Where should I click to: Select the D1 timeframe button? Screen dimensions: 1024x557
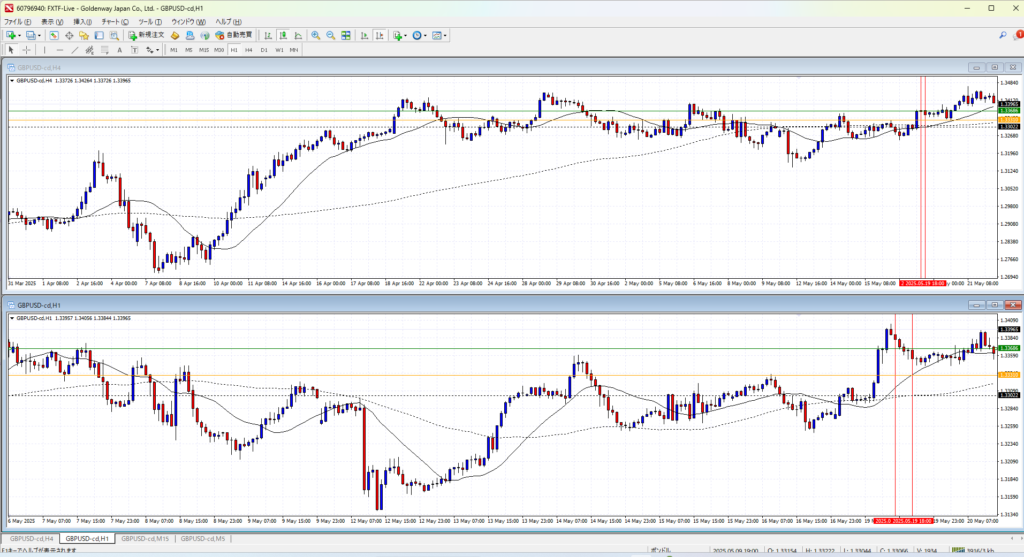264,49
